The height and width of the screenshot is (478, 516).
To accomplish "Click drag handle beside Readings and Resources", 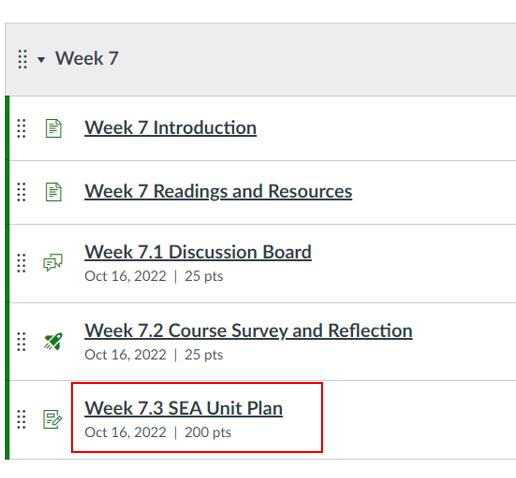I will [x=21, y=192].
